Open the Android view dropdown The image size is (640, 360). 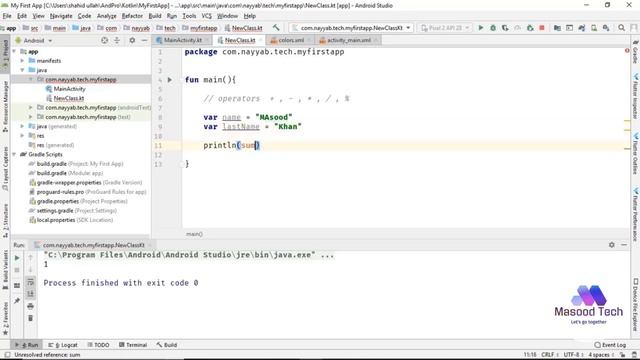click(x=33, y=40)
